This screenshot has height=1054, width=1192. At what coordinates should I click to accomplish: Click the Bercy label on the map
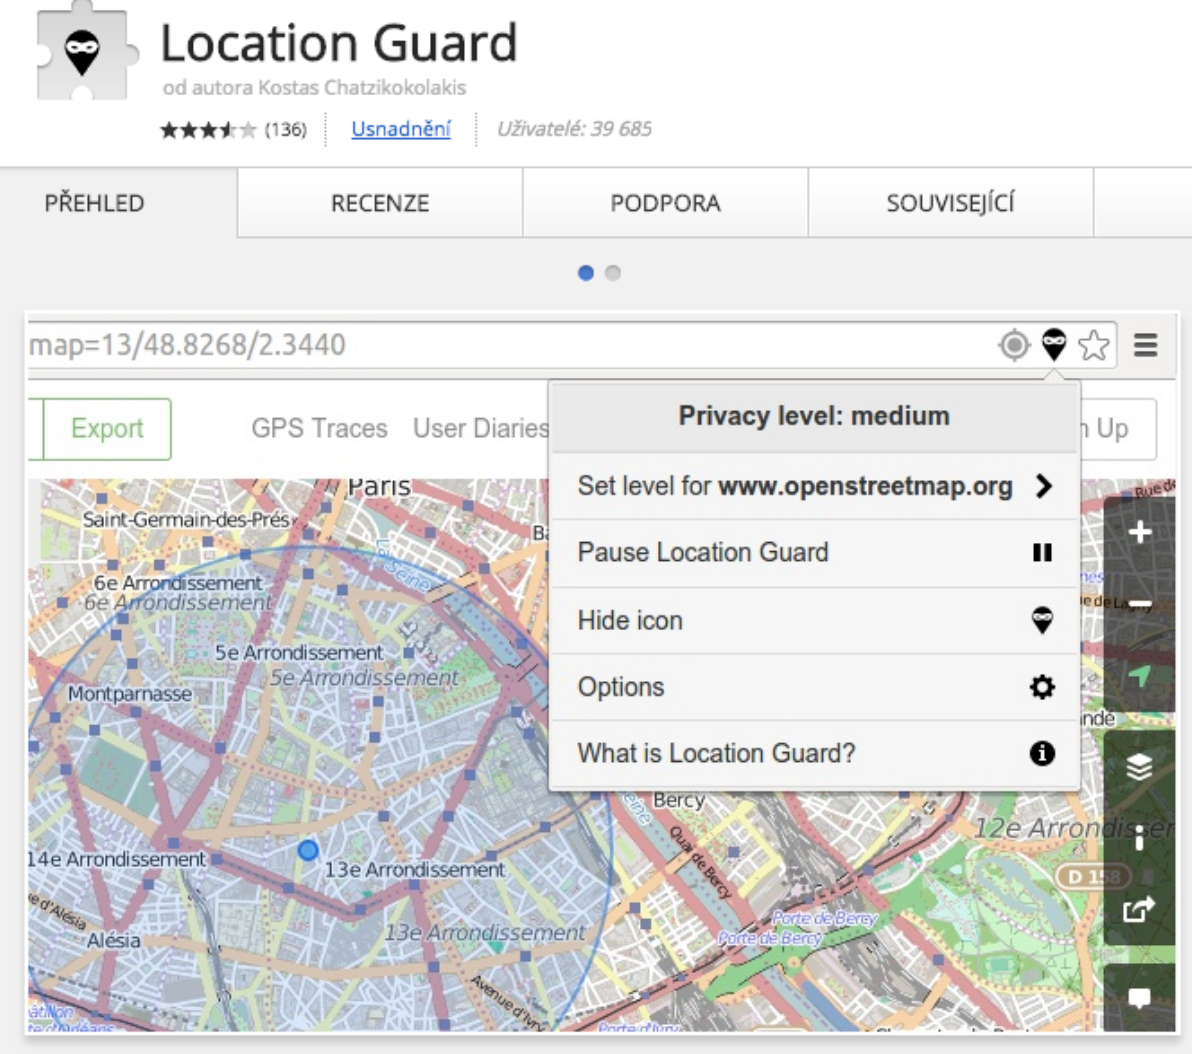(679, 801)
